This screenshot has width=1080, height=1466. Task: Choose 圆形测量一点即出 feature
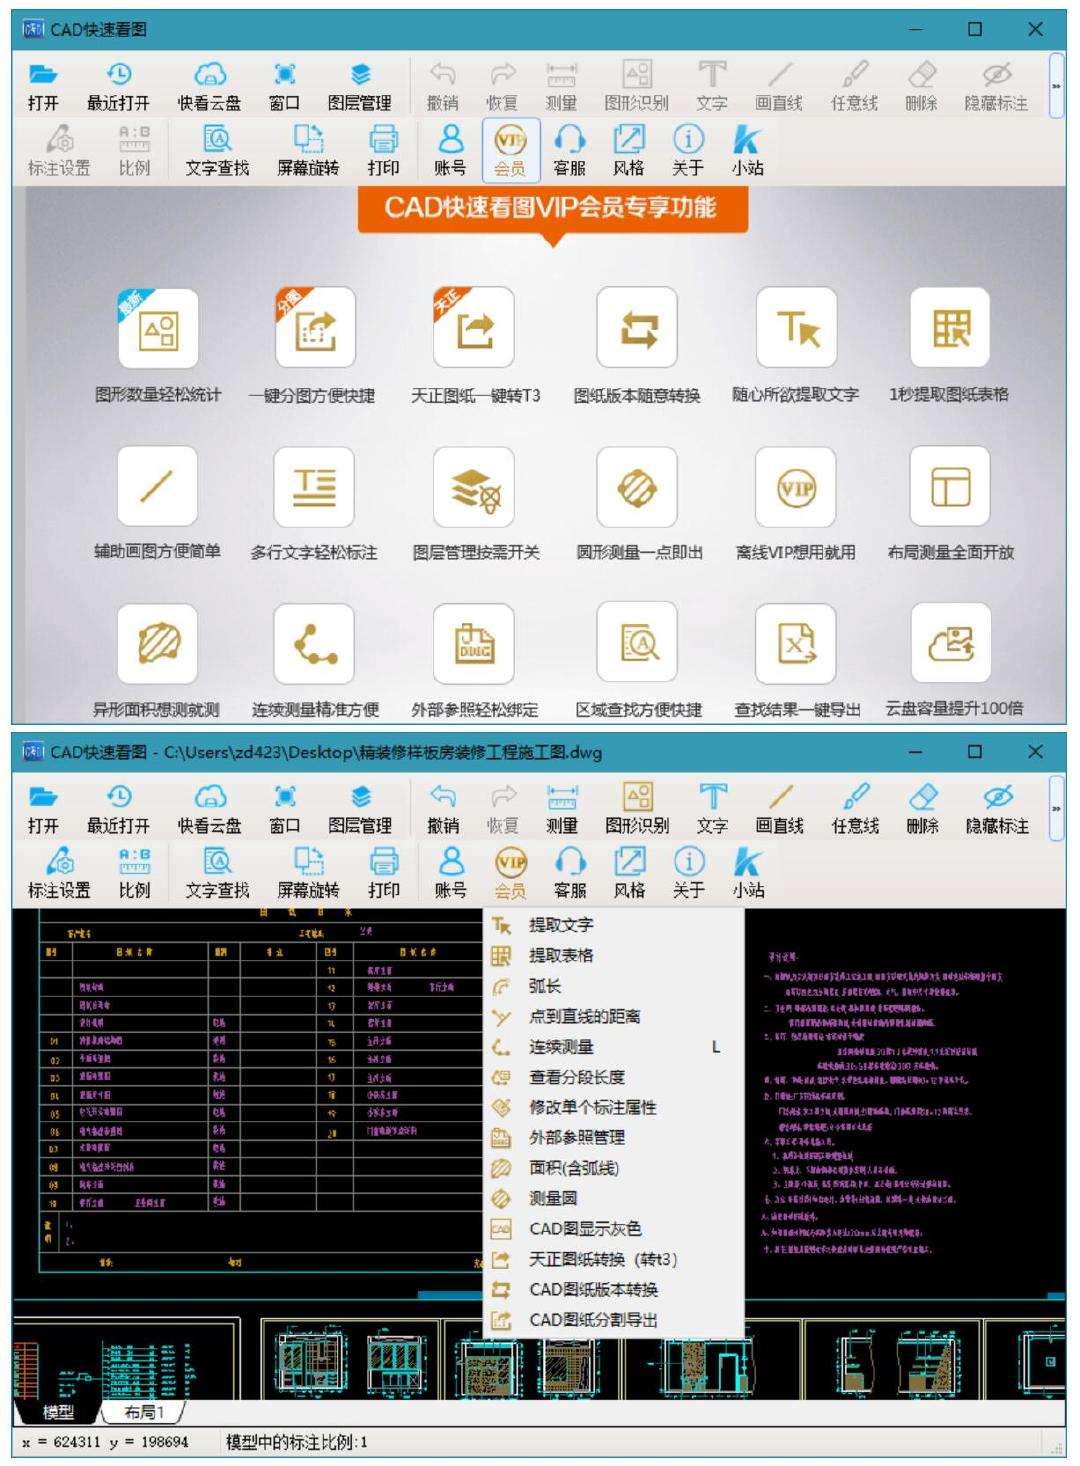637,486
